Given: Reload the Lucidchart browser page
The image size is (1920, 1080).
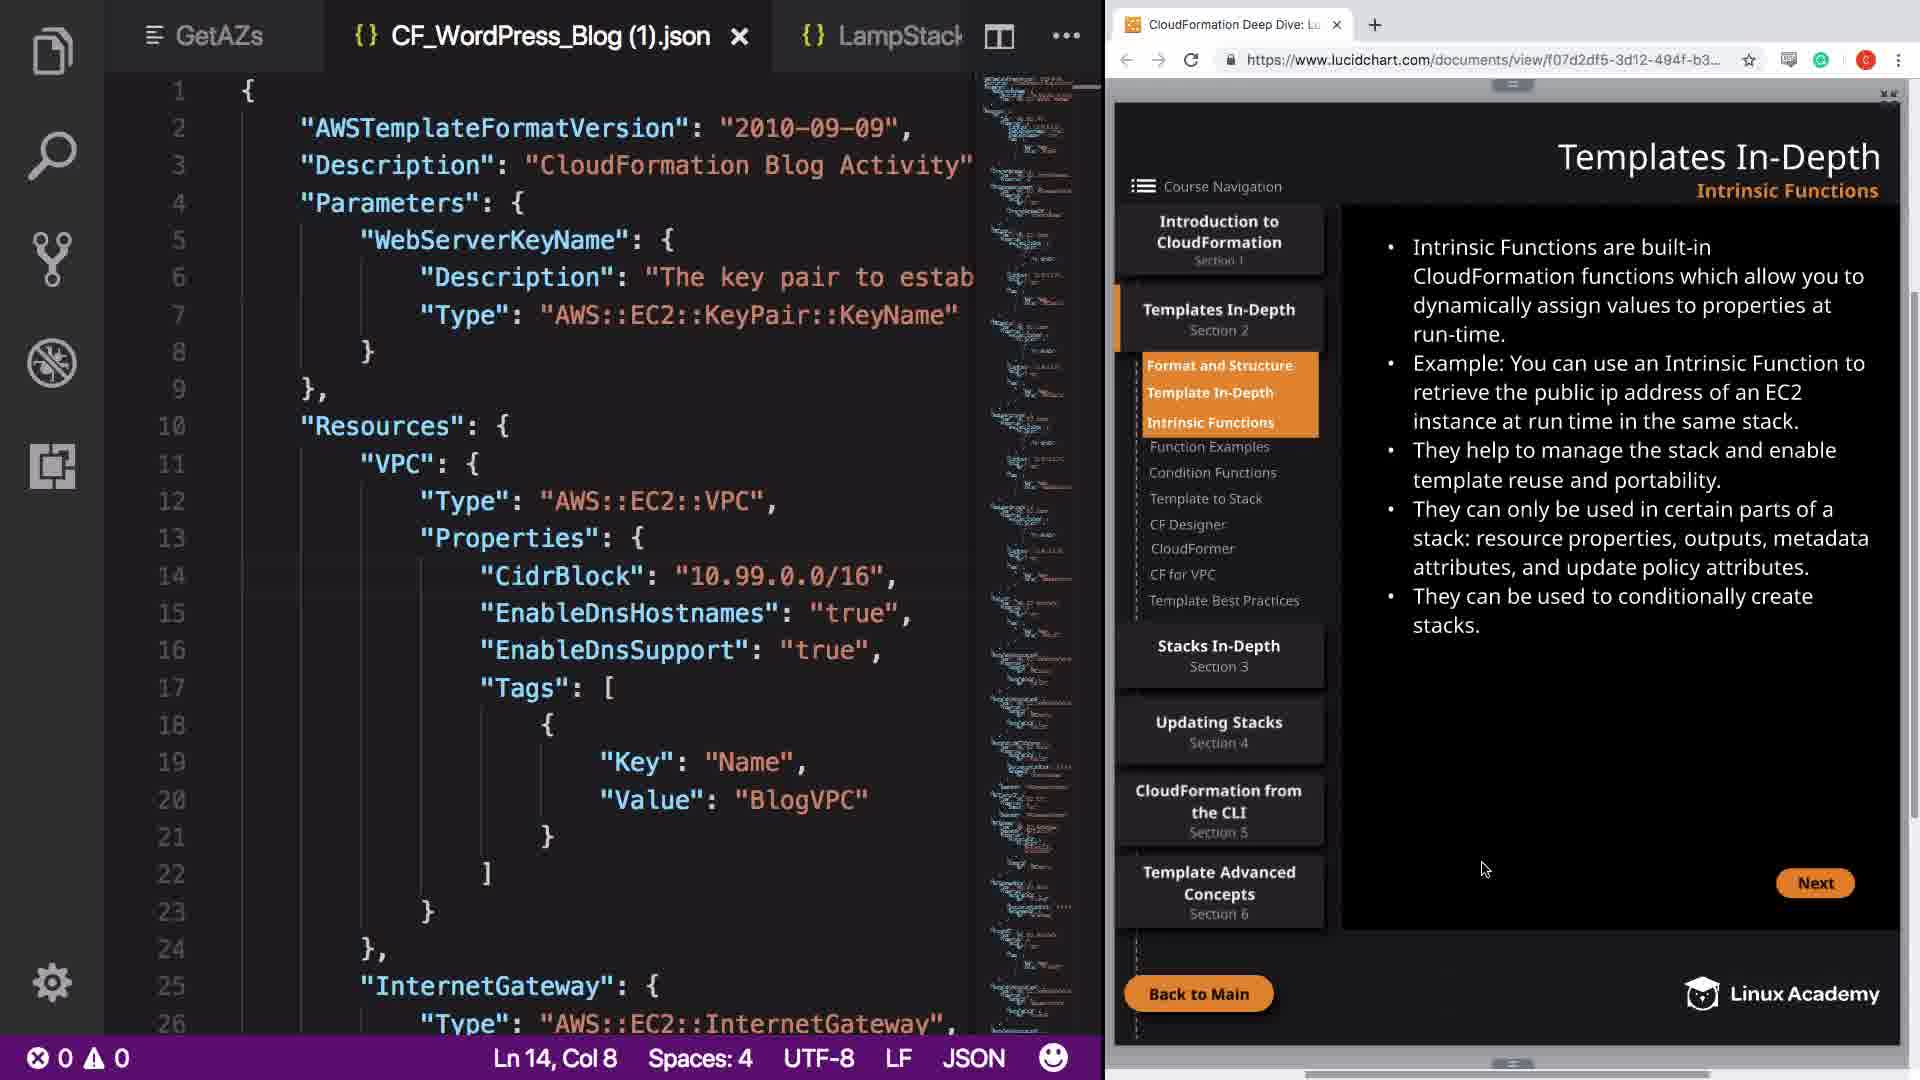Looking at the screenshot, I should click(1191, 60).
